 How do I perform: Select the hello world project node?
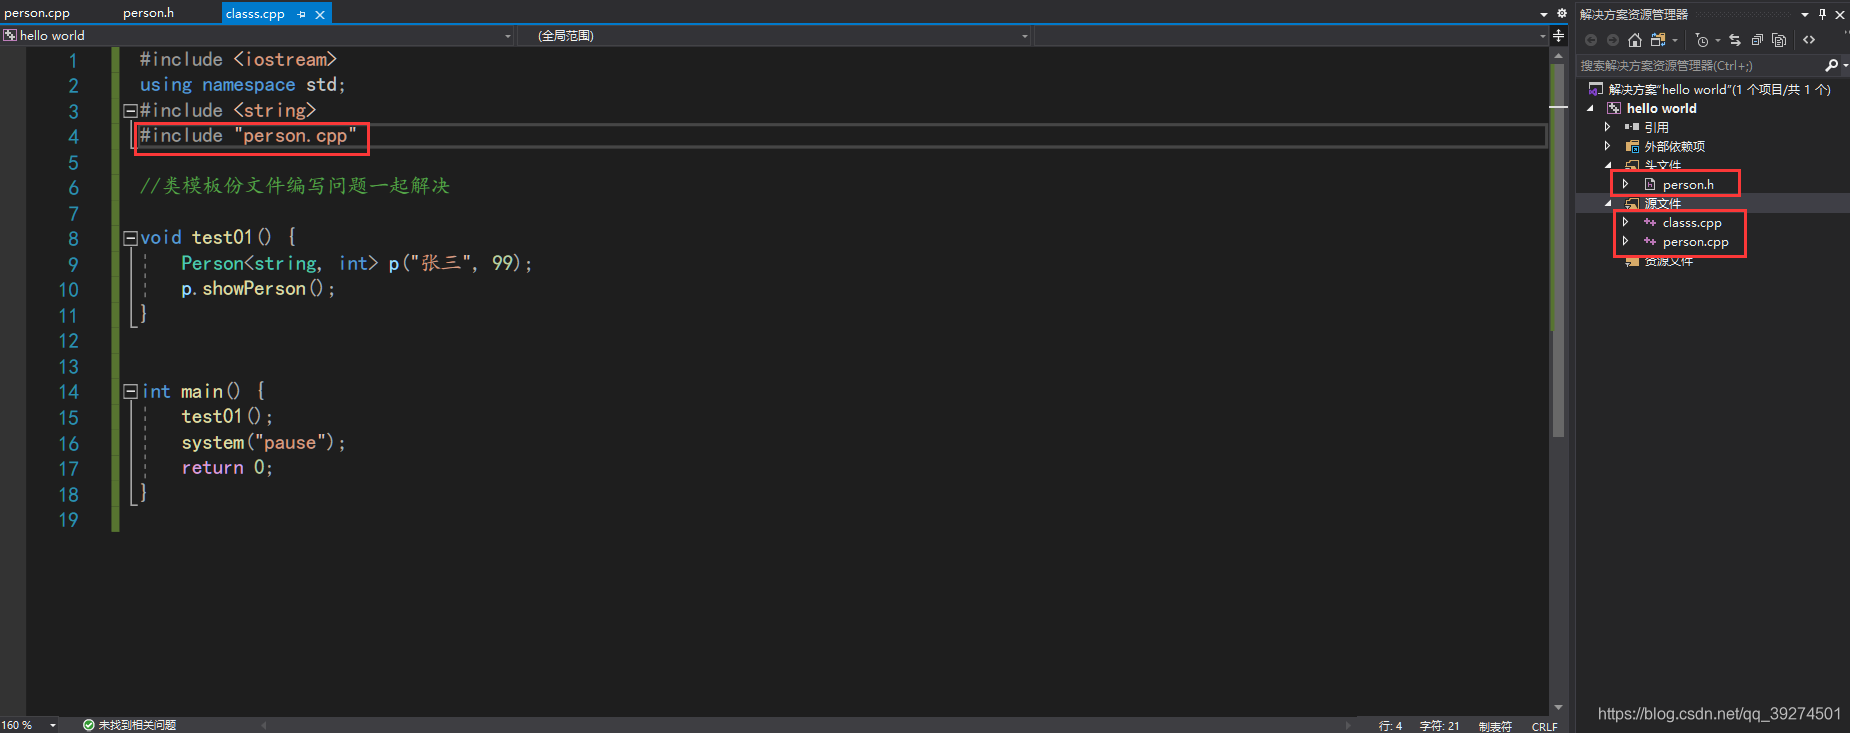pos(1661,109)
